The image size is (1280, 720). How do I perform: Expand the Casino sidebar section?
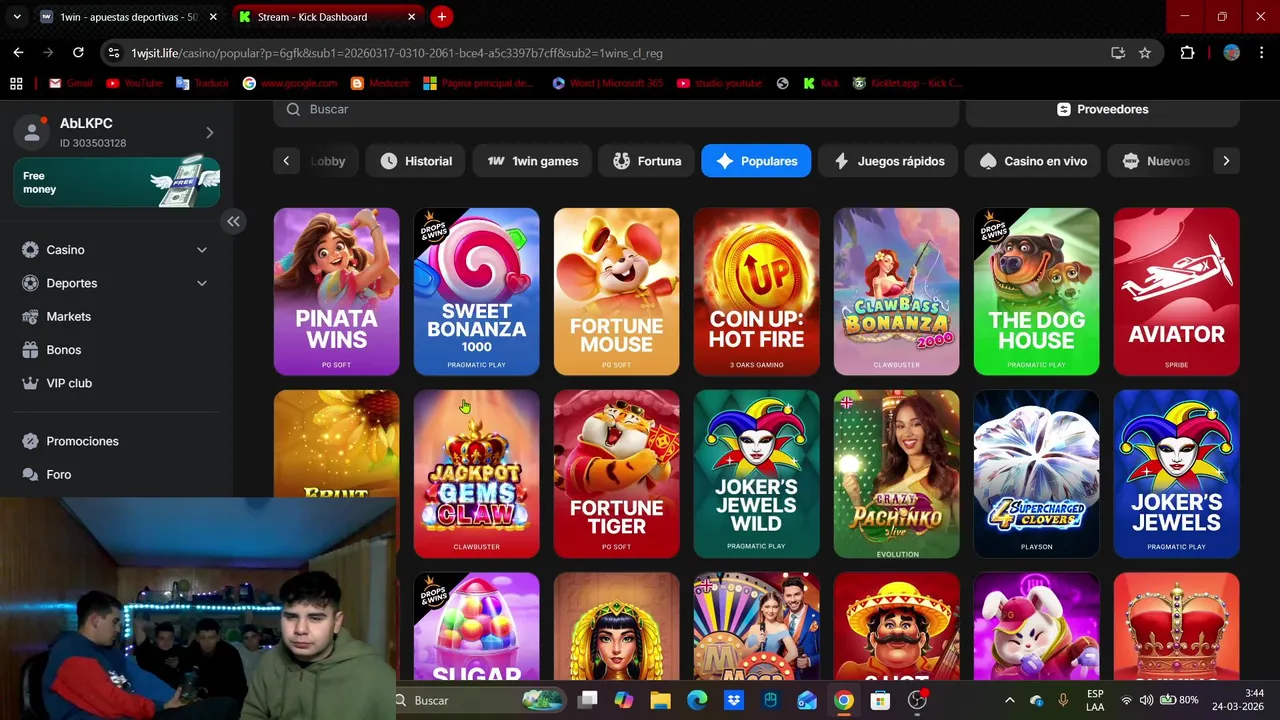click(201, 250)
